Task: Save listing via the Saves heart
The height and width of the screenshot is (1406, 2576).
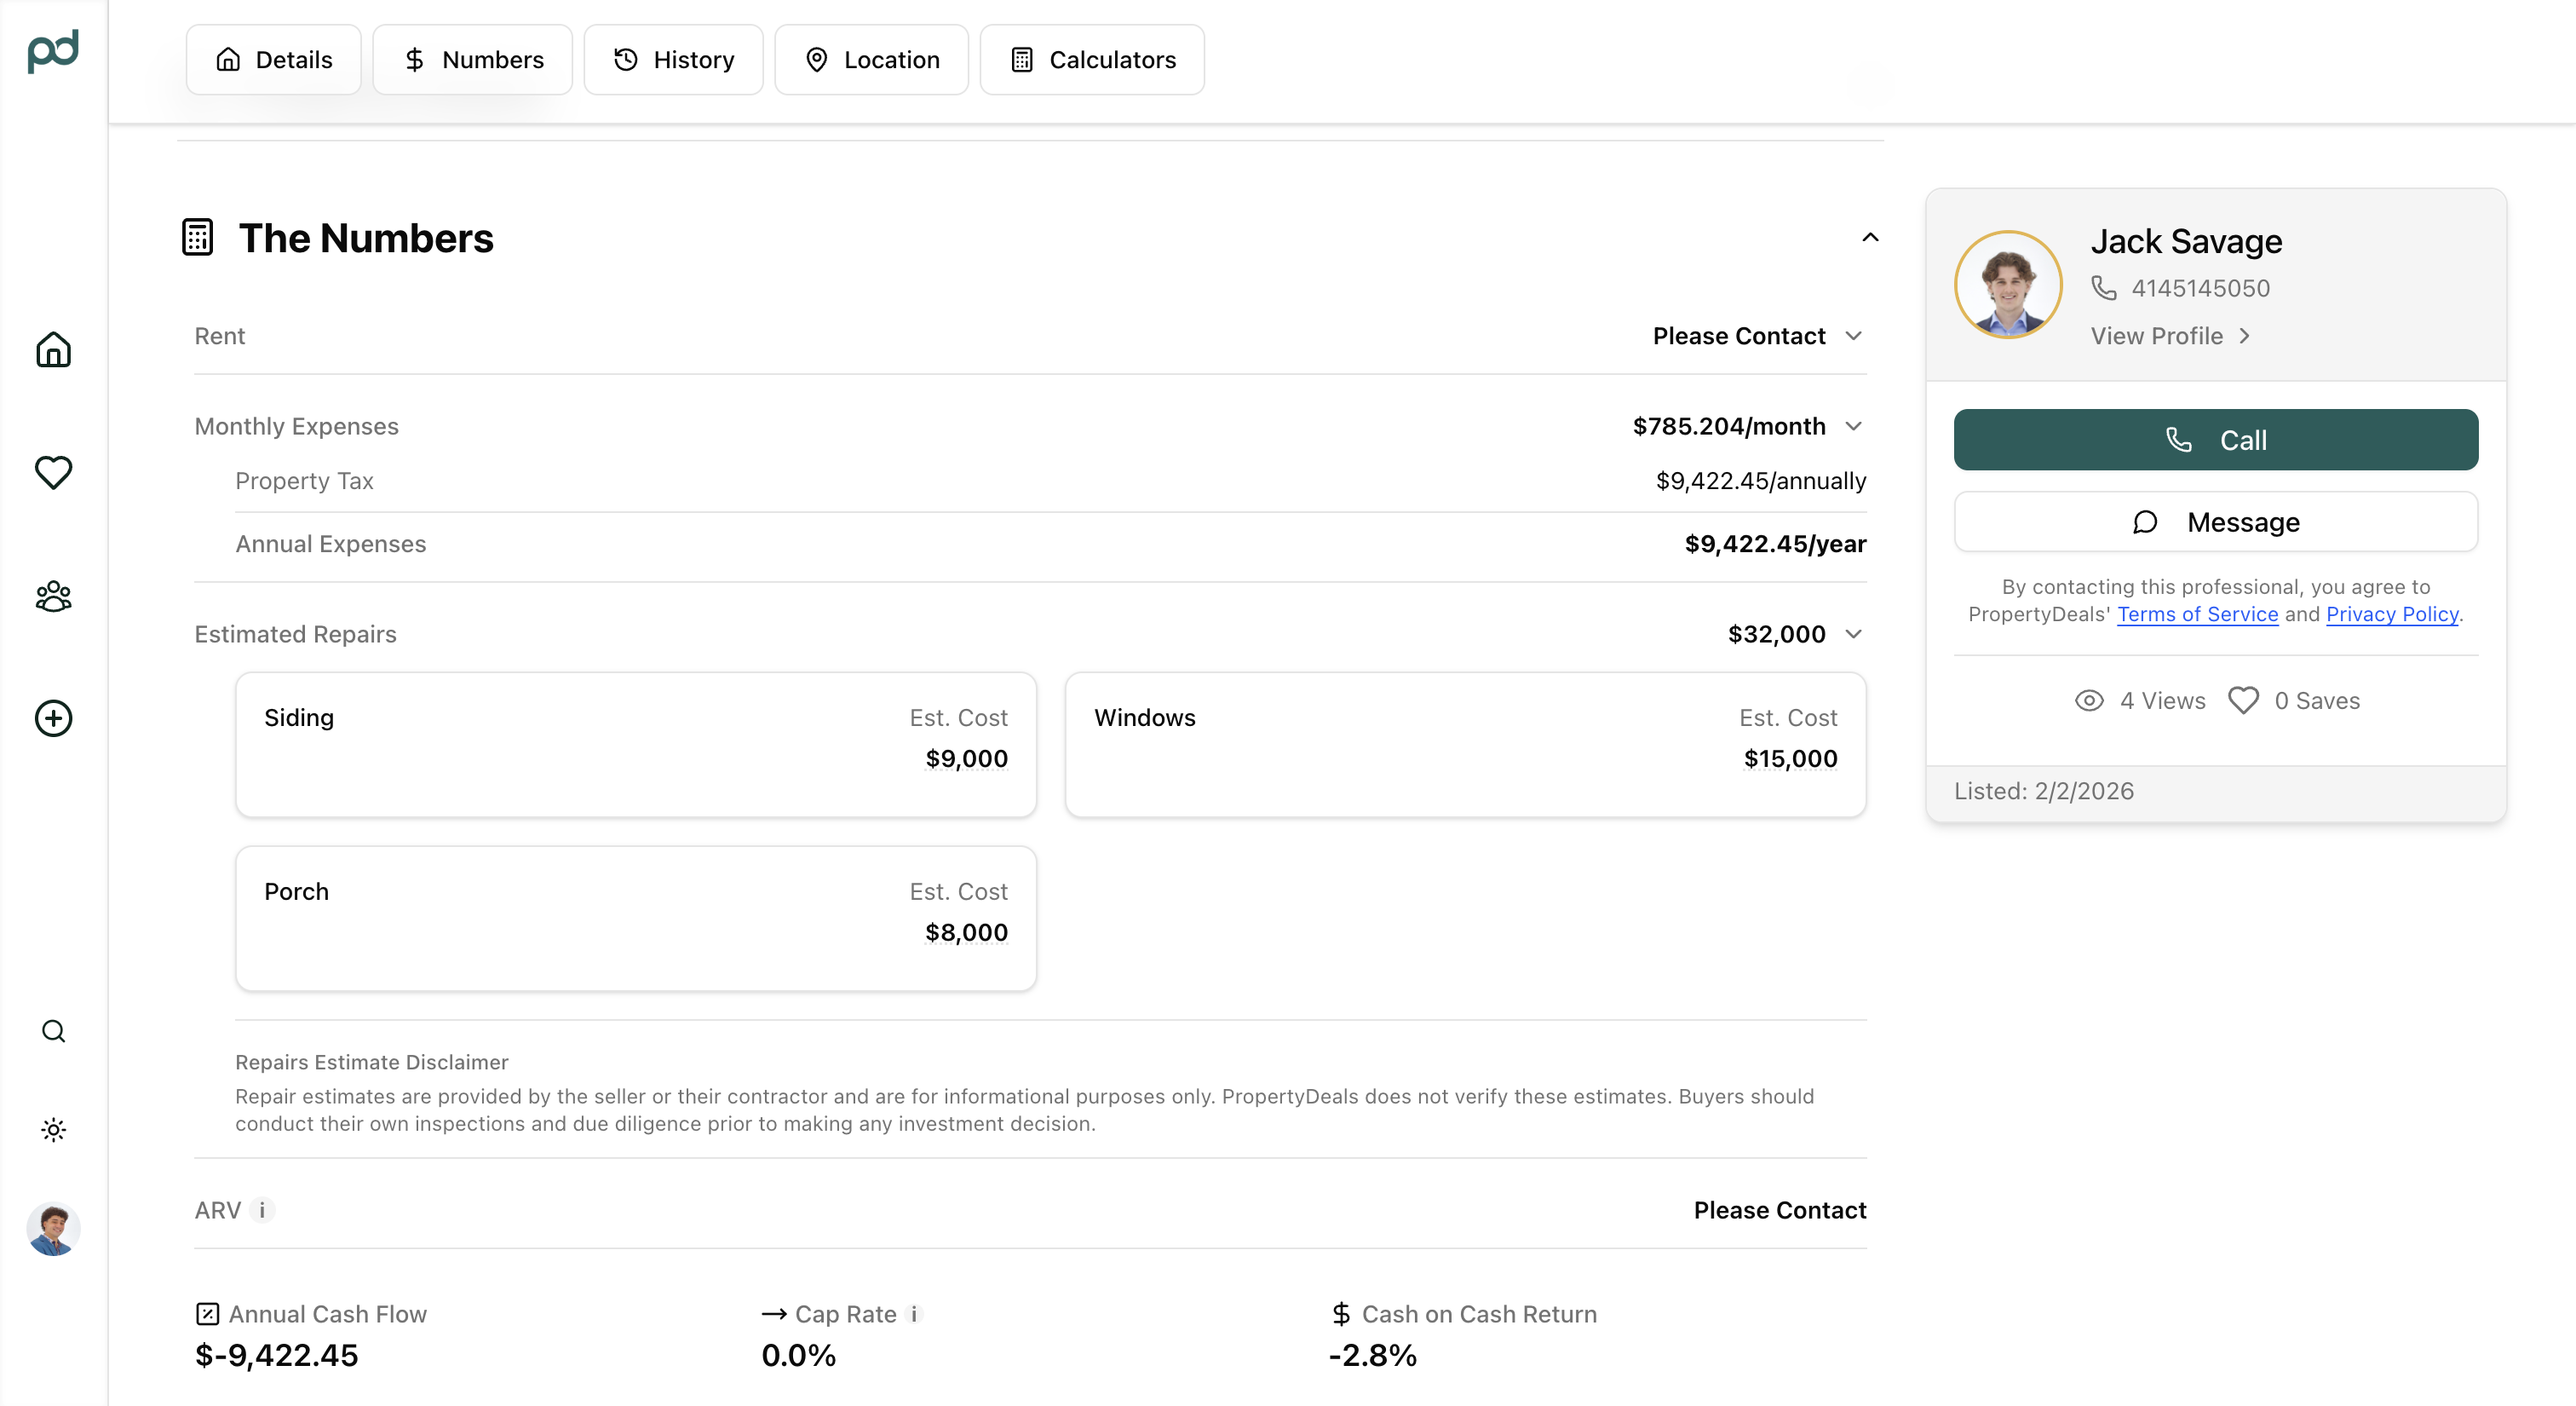Action: [2243, 701]
